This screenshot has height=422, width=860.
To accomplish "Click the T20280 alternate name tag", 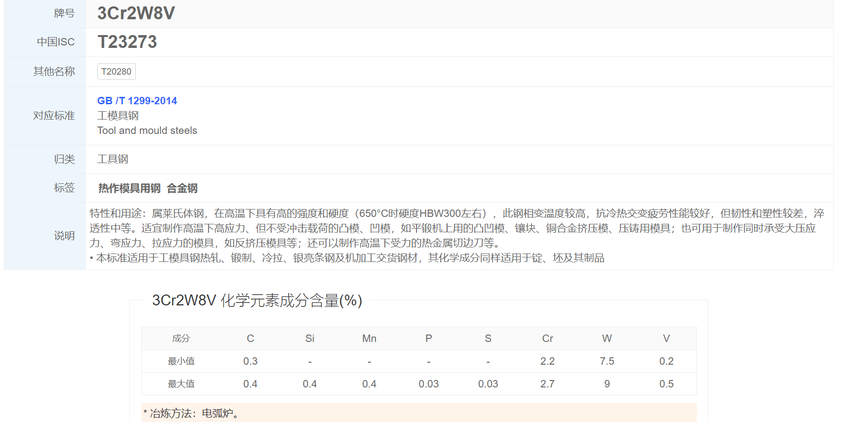I will point(116,71).
